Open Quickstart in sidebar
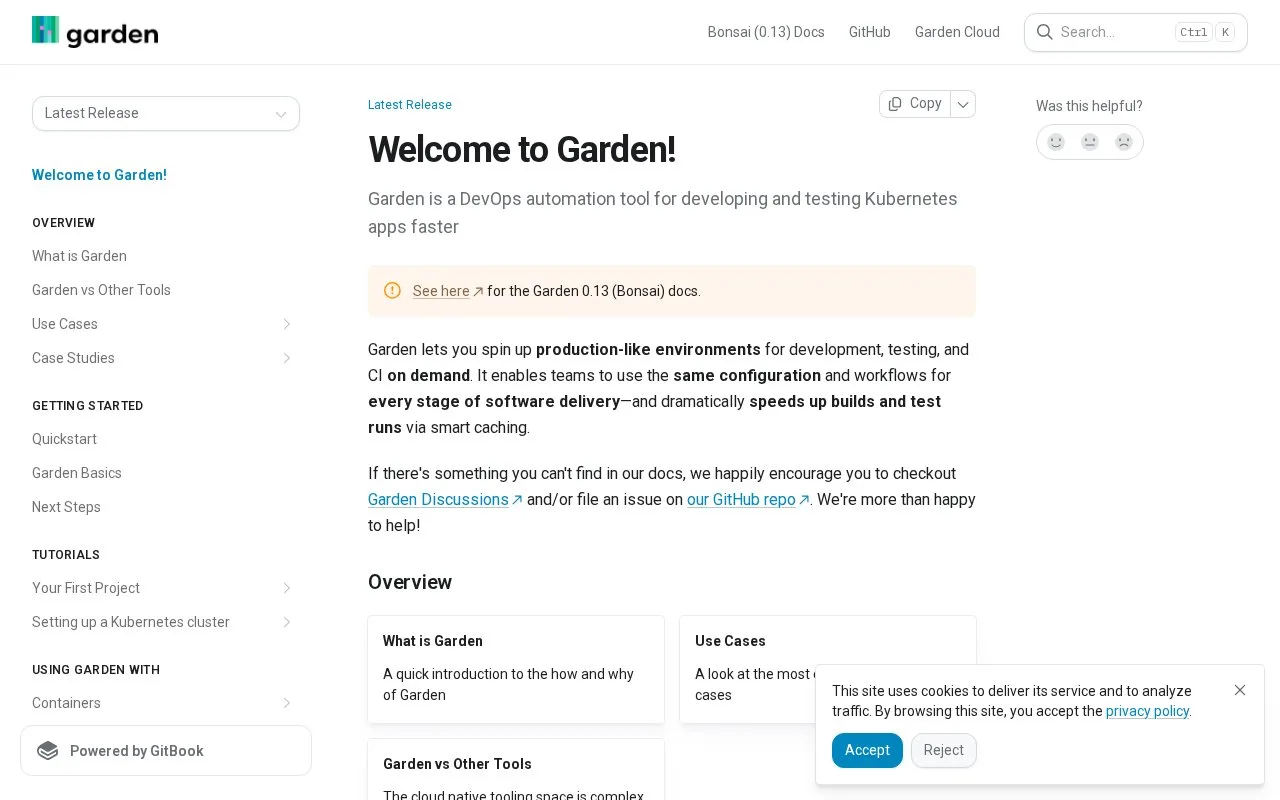 64,439
